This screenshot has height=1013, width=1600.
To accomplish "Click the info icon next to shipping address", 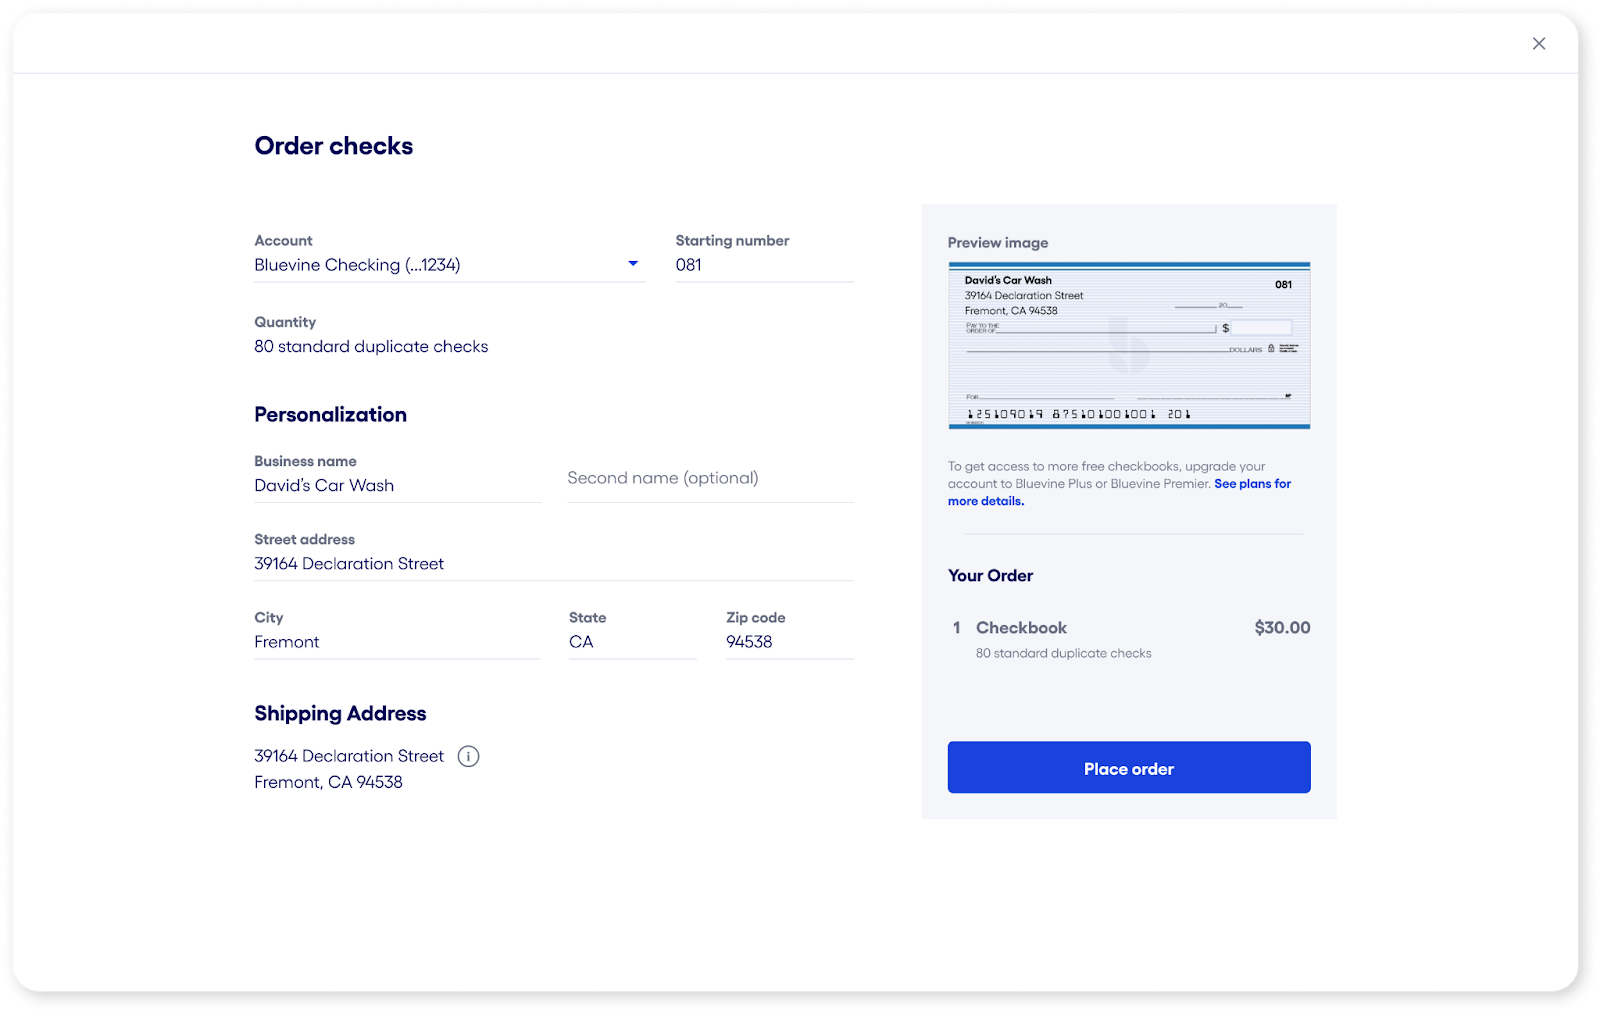I will [468, 756].
